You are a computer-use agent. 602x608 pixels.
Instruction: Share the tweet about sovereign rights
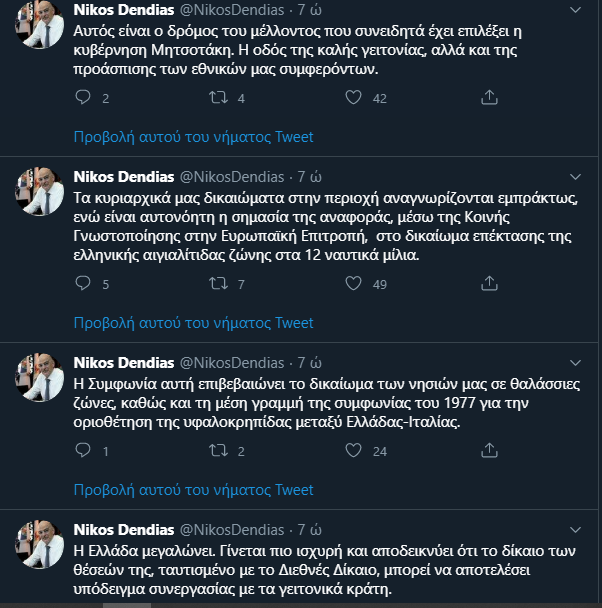[x=489, y=283]
